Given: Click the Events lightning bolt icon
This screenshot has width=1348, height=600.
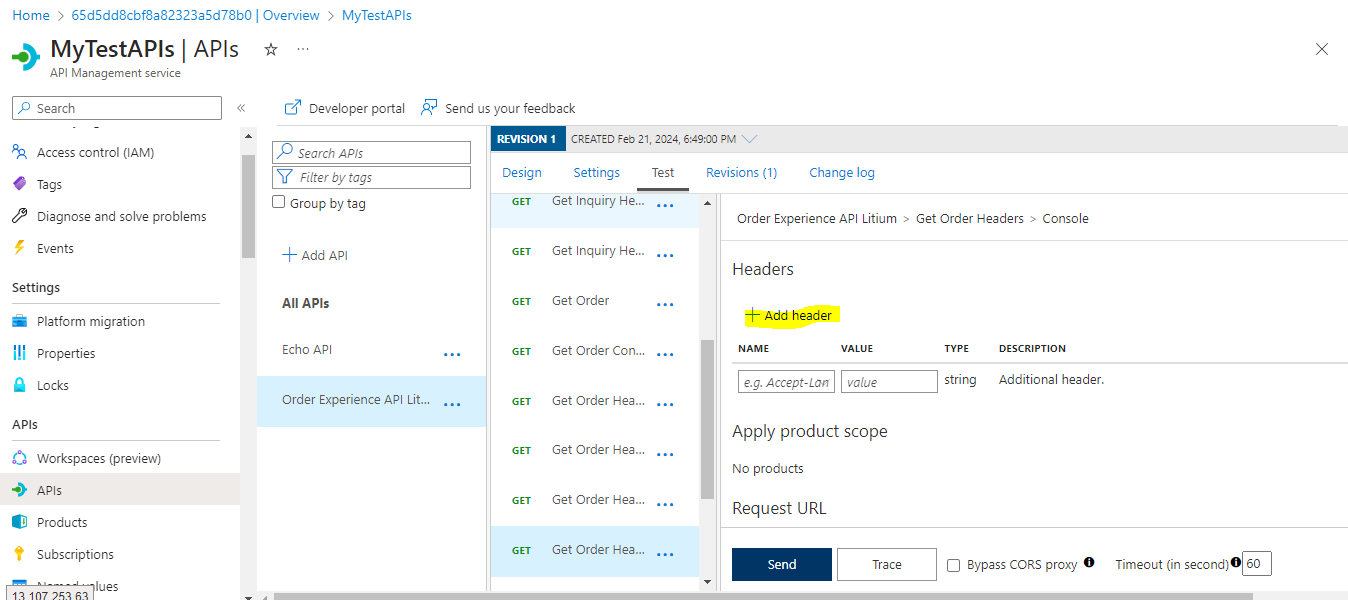Looking at the screenshot, I should (19, 248).
